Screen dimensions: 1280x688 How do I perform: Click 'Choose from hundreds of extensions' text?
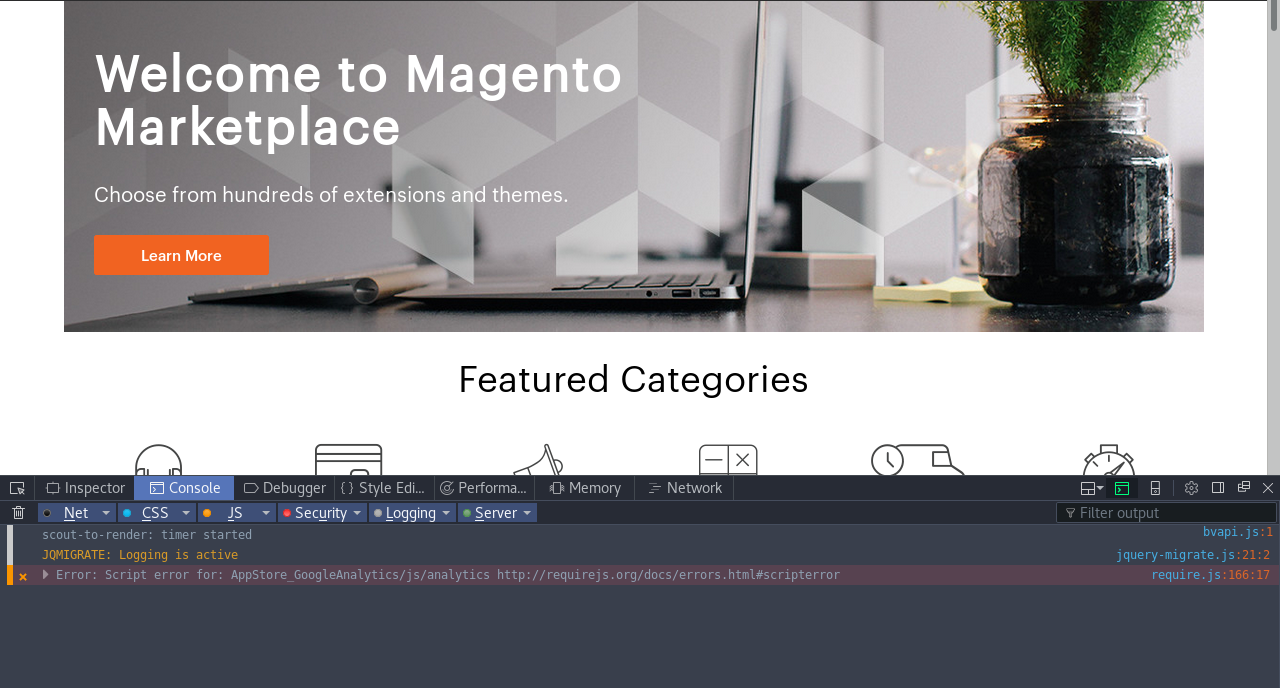click(331, 195)
